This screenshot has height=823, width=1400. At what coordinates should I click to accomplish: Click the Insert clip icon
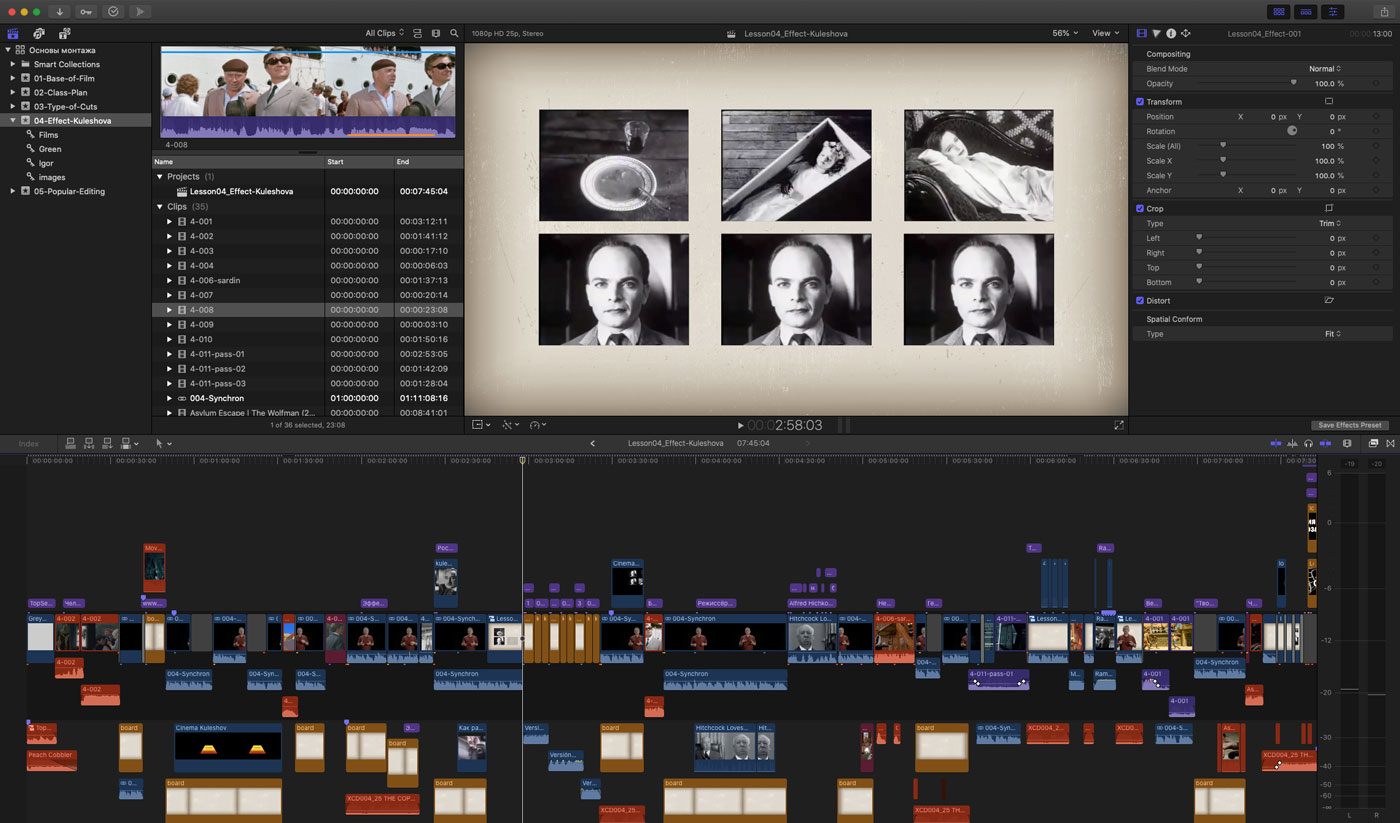89,443
